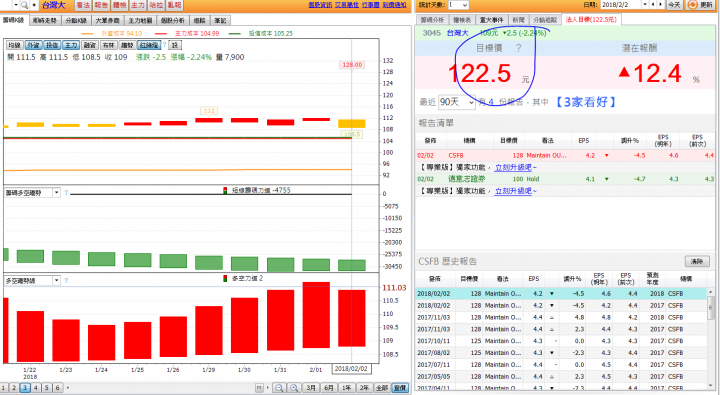The width and height of the screenshot is (720, 395).
Task: Open the 籌碼分析 tab on right panel
Action: point(432,20)
